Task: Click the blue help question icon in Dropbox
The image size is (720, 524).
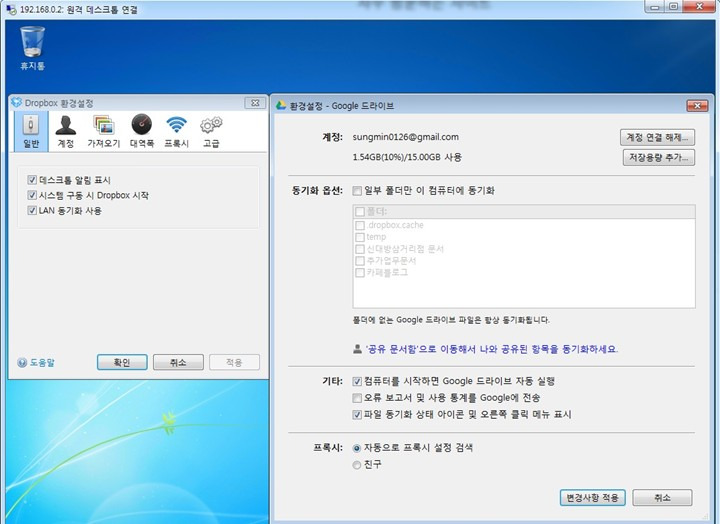Action: coord(22,362)
